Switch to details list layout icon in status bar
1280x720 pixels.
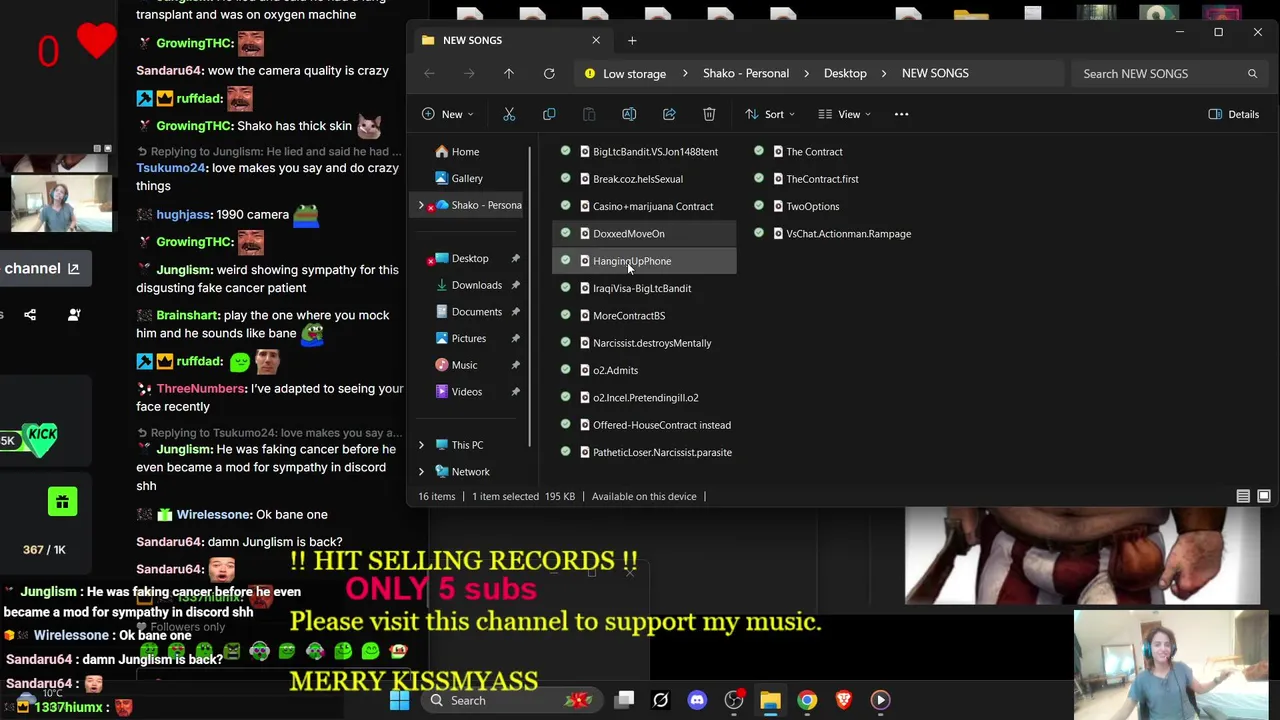[1243, 496]
